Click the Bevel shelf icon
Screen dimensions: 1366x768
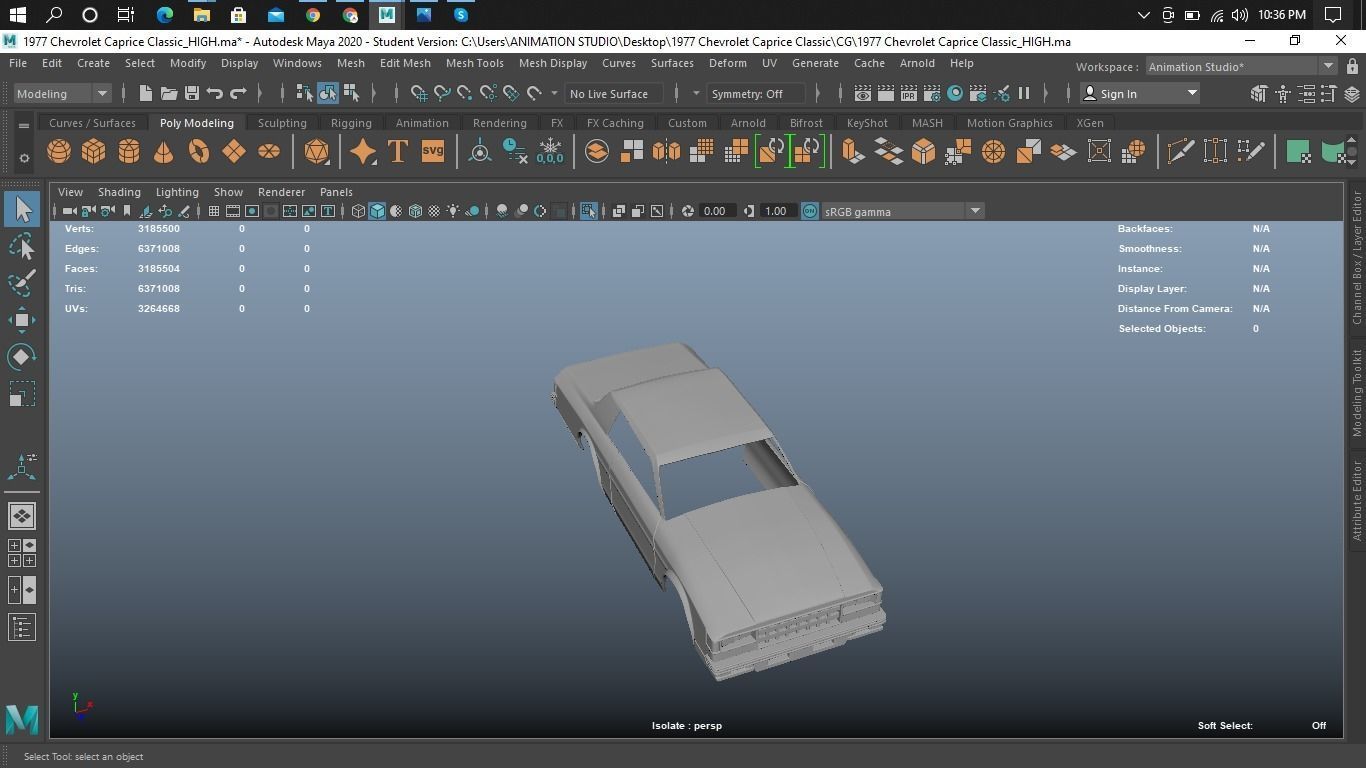(x=923, y=152)
